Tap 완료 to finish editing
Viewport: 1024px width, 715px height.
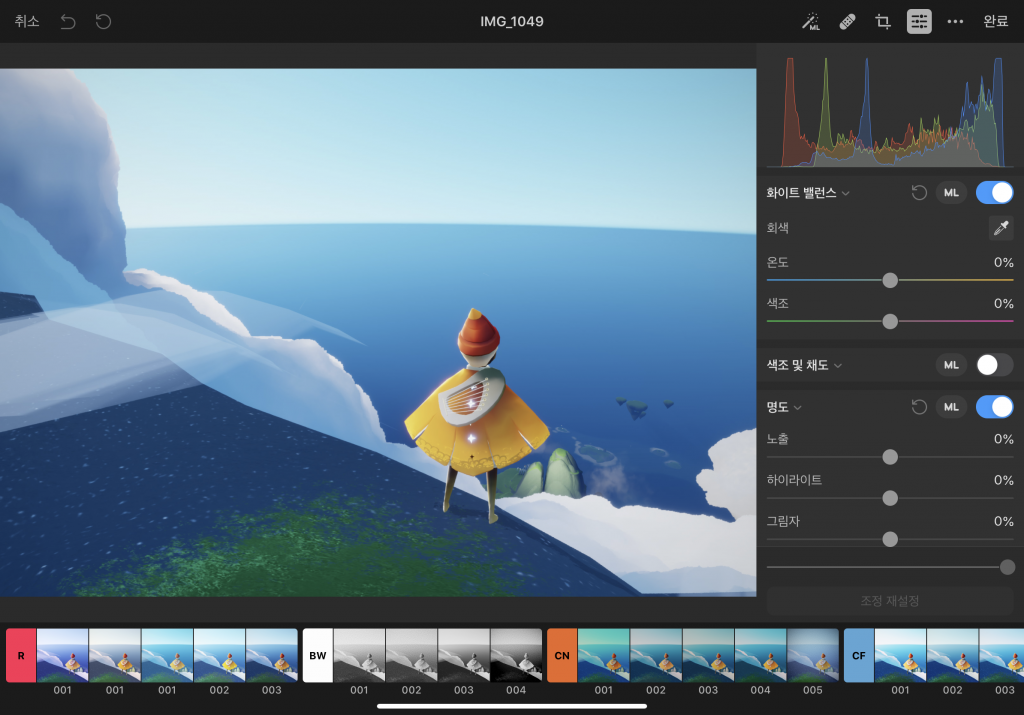[996, 22]
